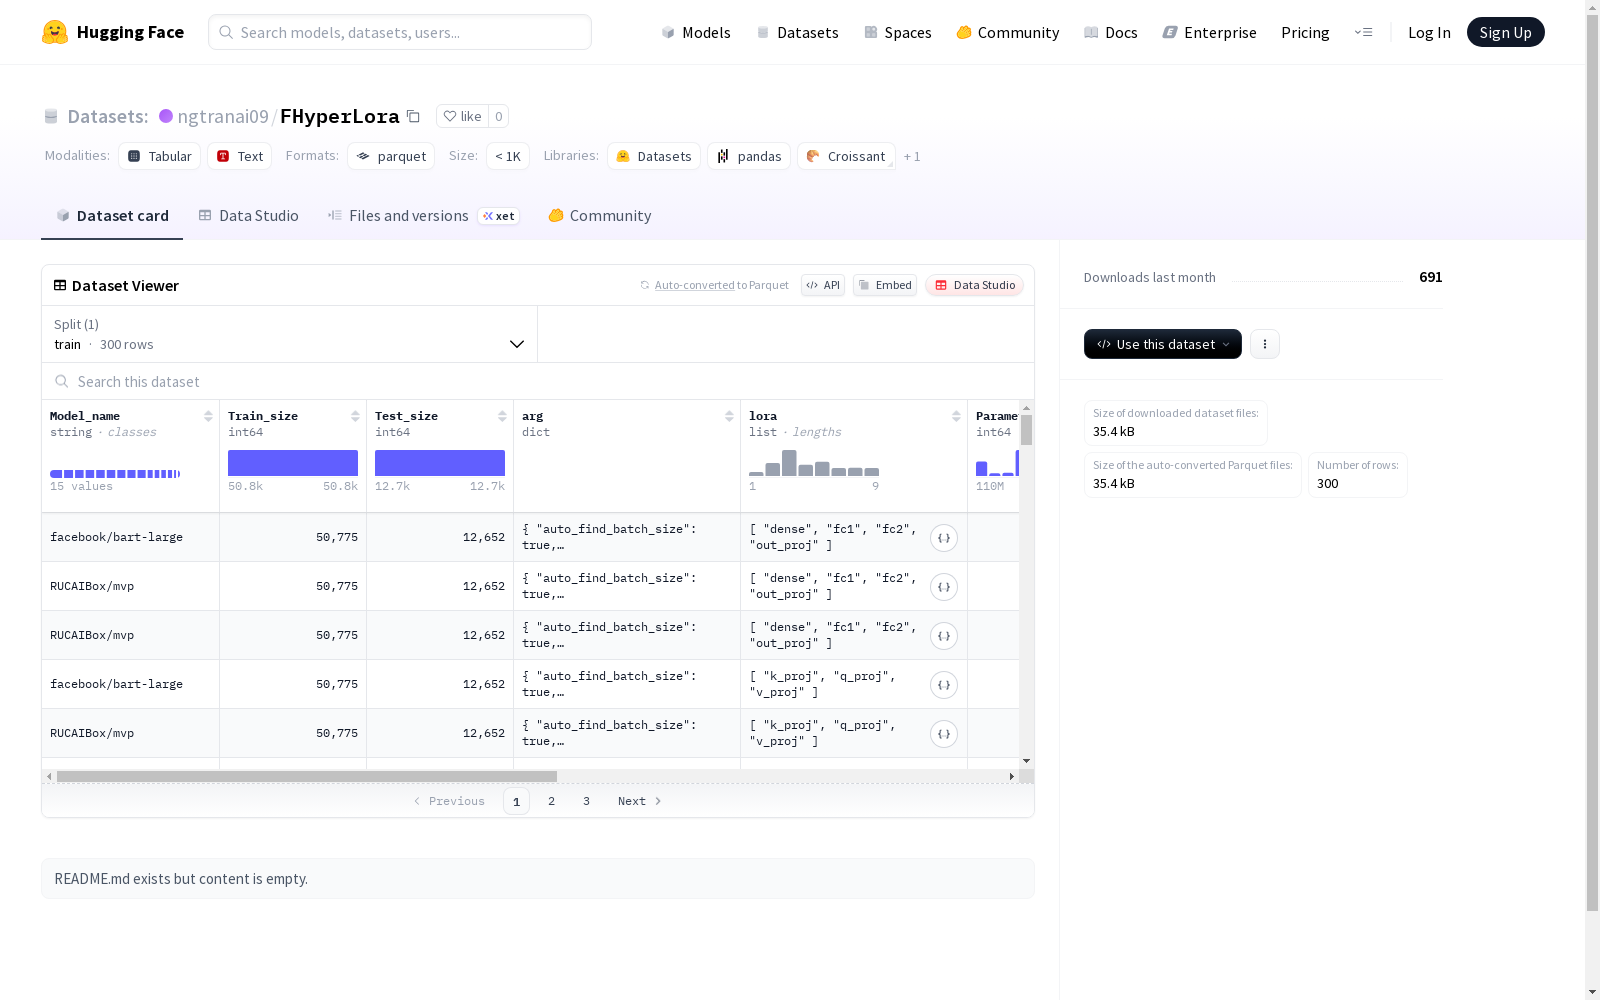Sort by the Model_name column
The height and width of the screenshot is (1000, 1600).
[x=208, y=416]
